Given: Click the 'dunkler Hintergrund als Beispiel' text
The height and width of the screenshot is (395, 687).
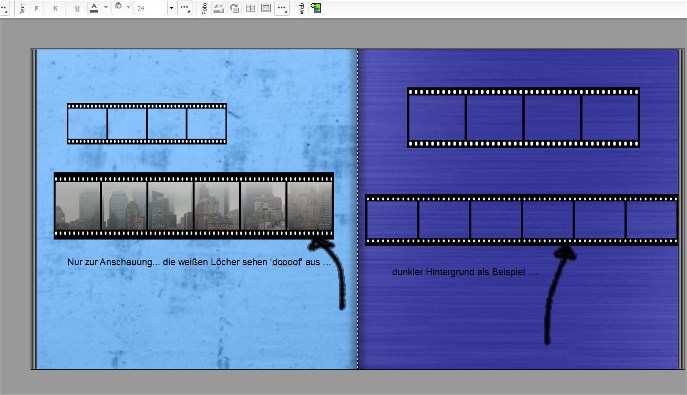Looking at the screenshot, I should (x=465, y=272).
